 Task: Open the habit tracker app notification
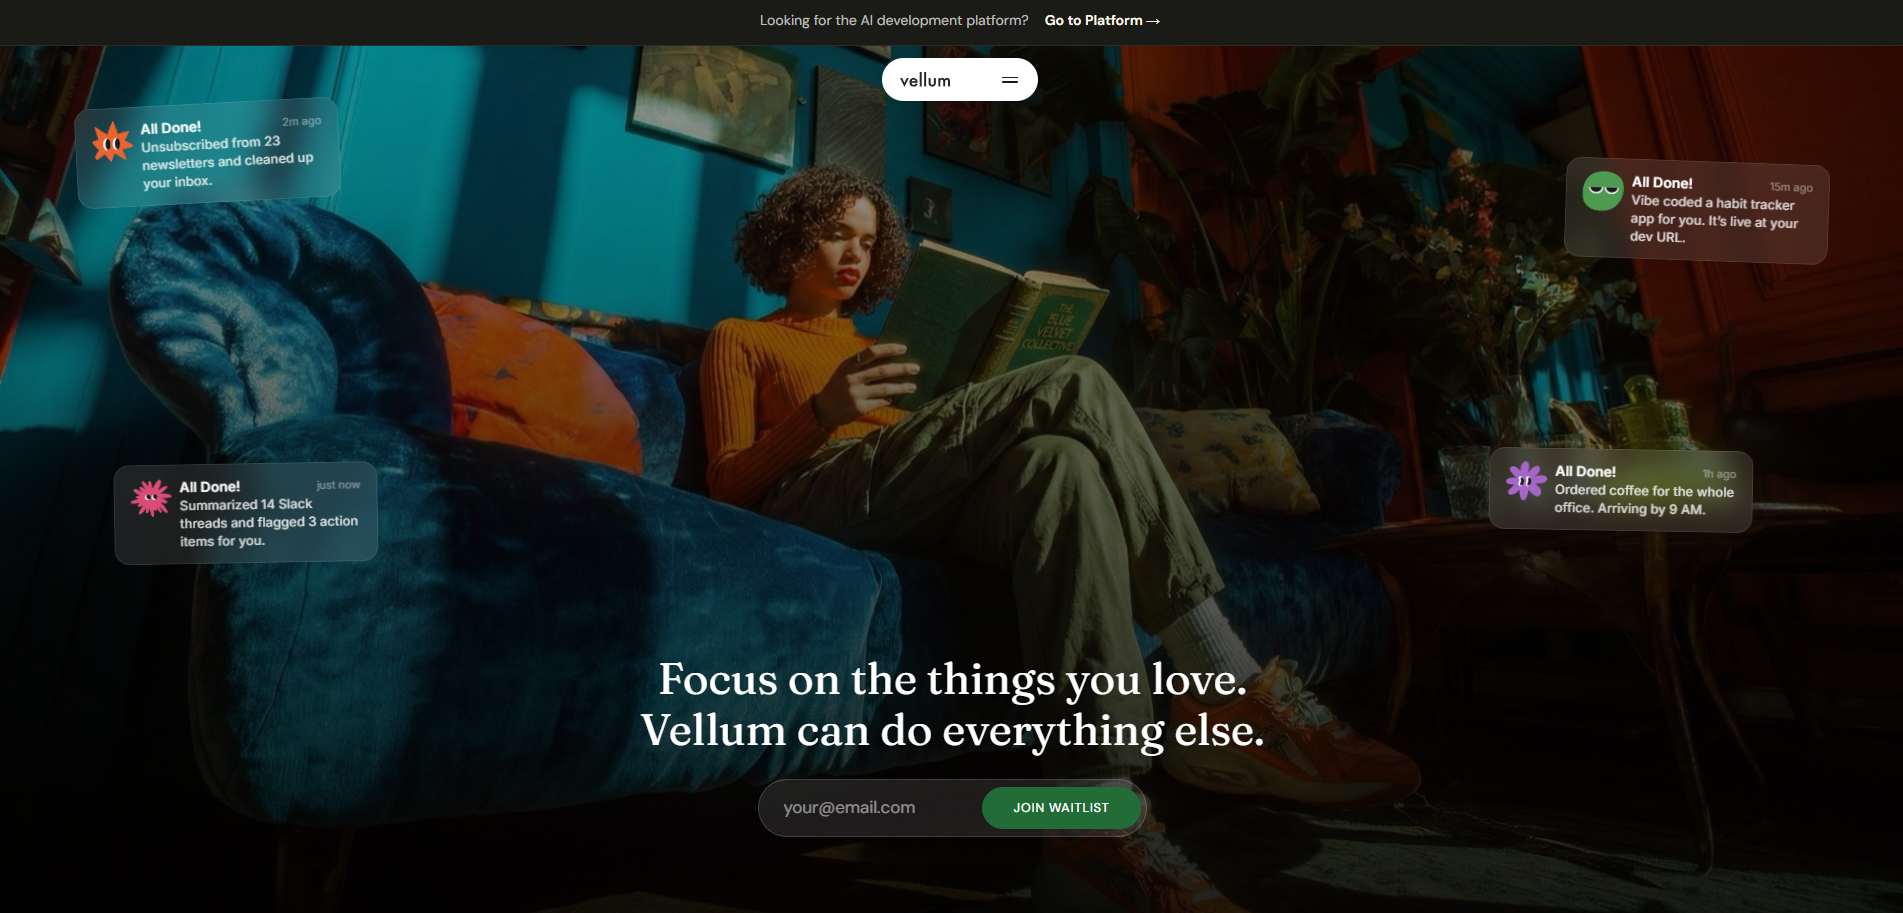coord(1696,210)
